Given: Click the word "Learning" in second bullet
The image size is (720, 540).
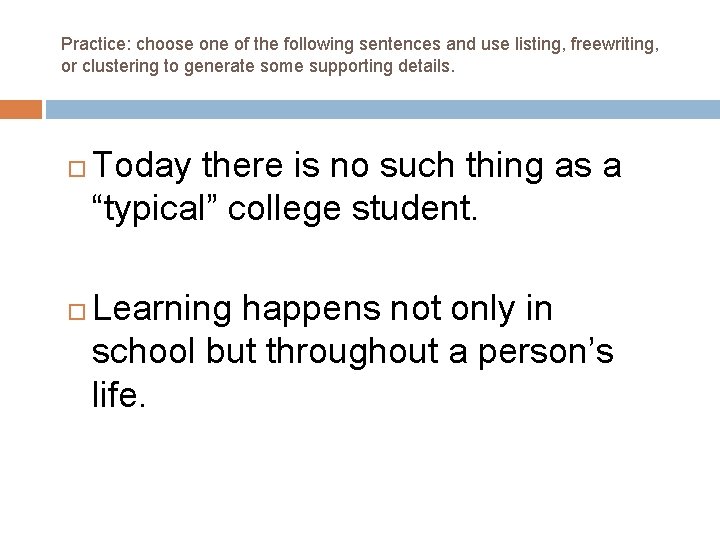Looking at the screenshot, I should (x=162, y=309).
